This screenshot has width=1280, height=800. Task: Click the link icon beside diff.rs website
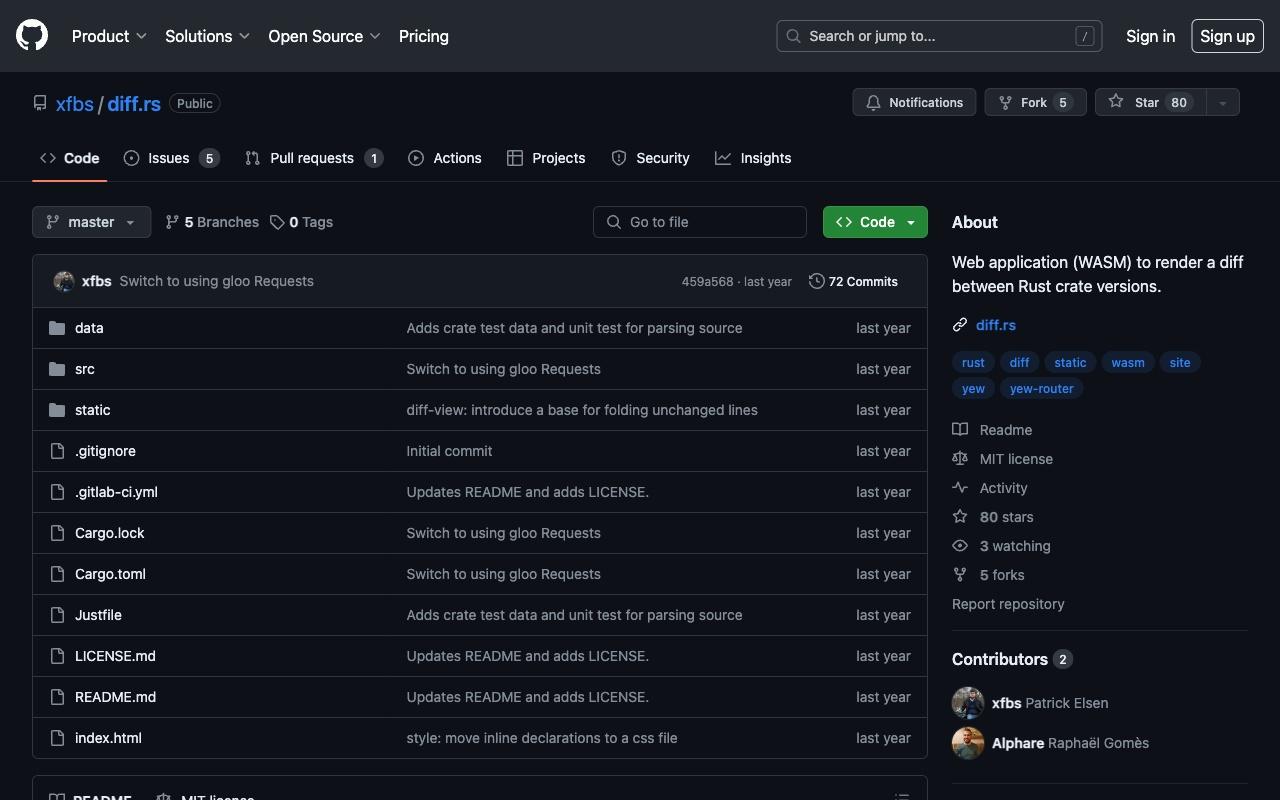(960, 325)
